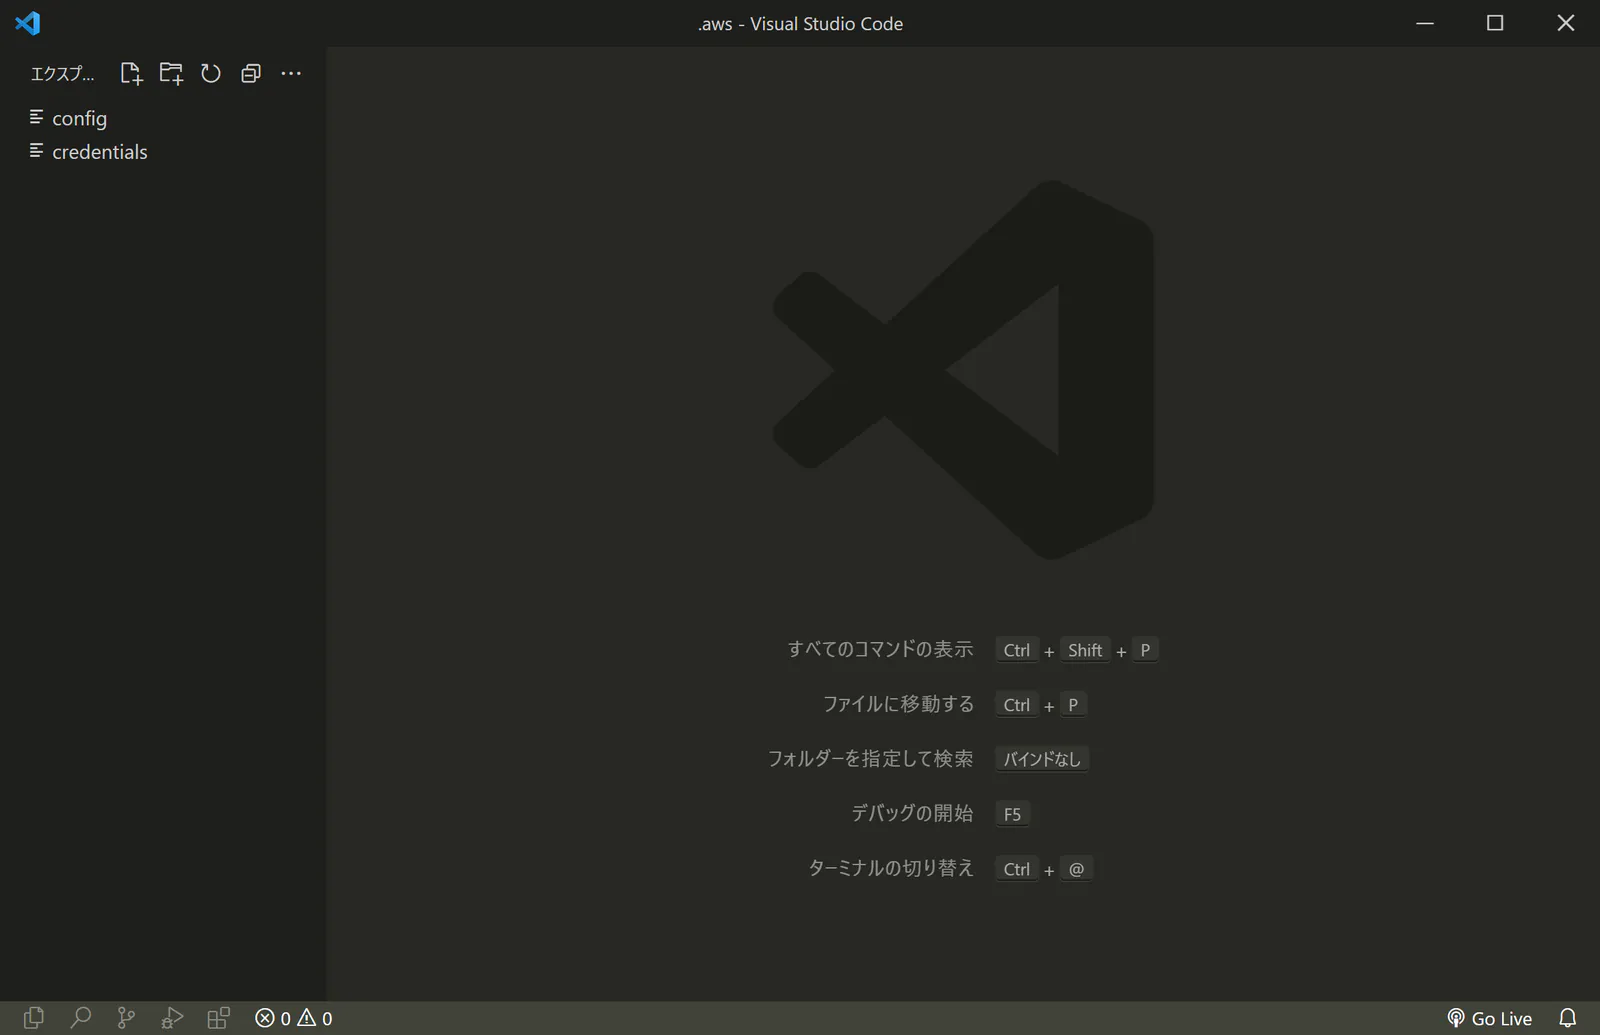The height and width of the screenshot is (1035, 1600).
Task: Click the New Folder icon in Explorer
Action: coord(171,73)
